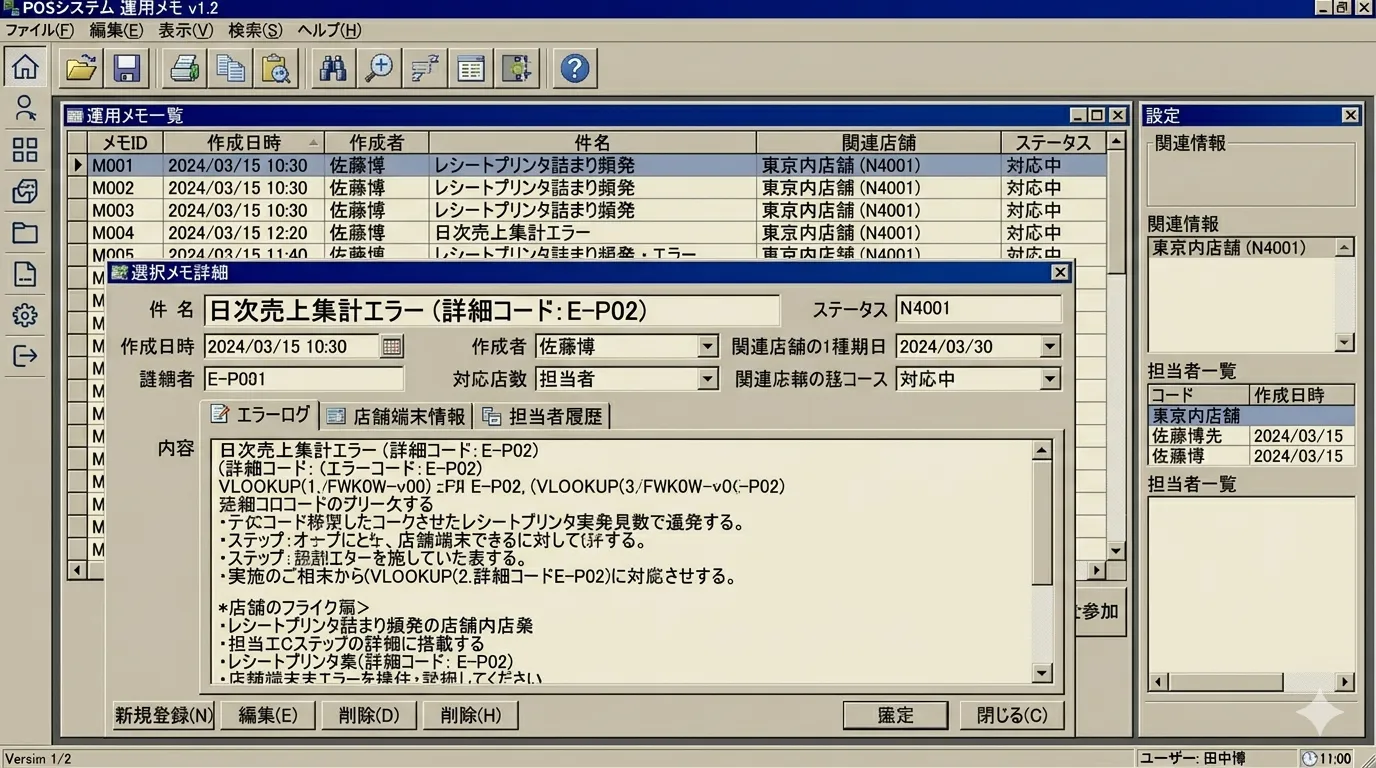Click the clock showing 11:00 in status bar

click(1327, 758)
